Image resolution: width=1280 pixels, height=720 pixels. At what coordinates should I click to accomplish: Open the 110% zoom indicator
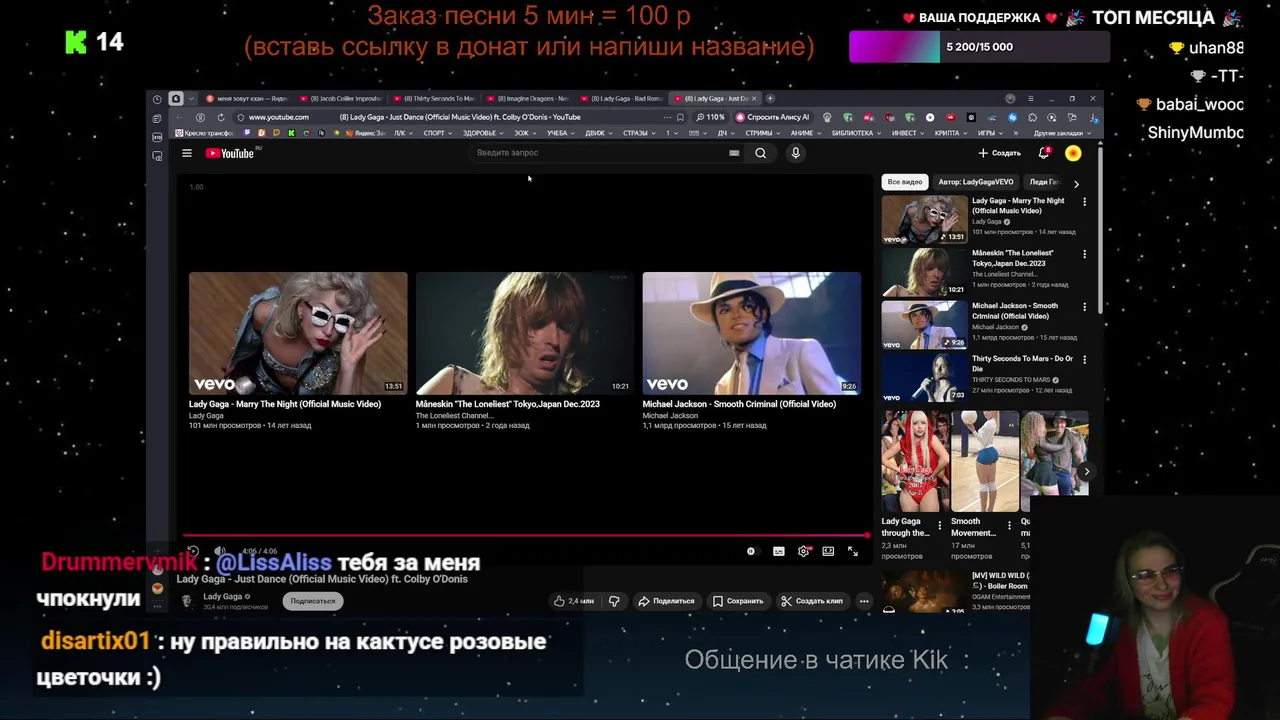point(711,117)
